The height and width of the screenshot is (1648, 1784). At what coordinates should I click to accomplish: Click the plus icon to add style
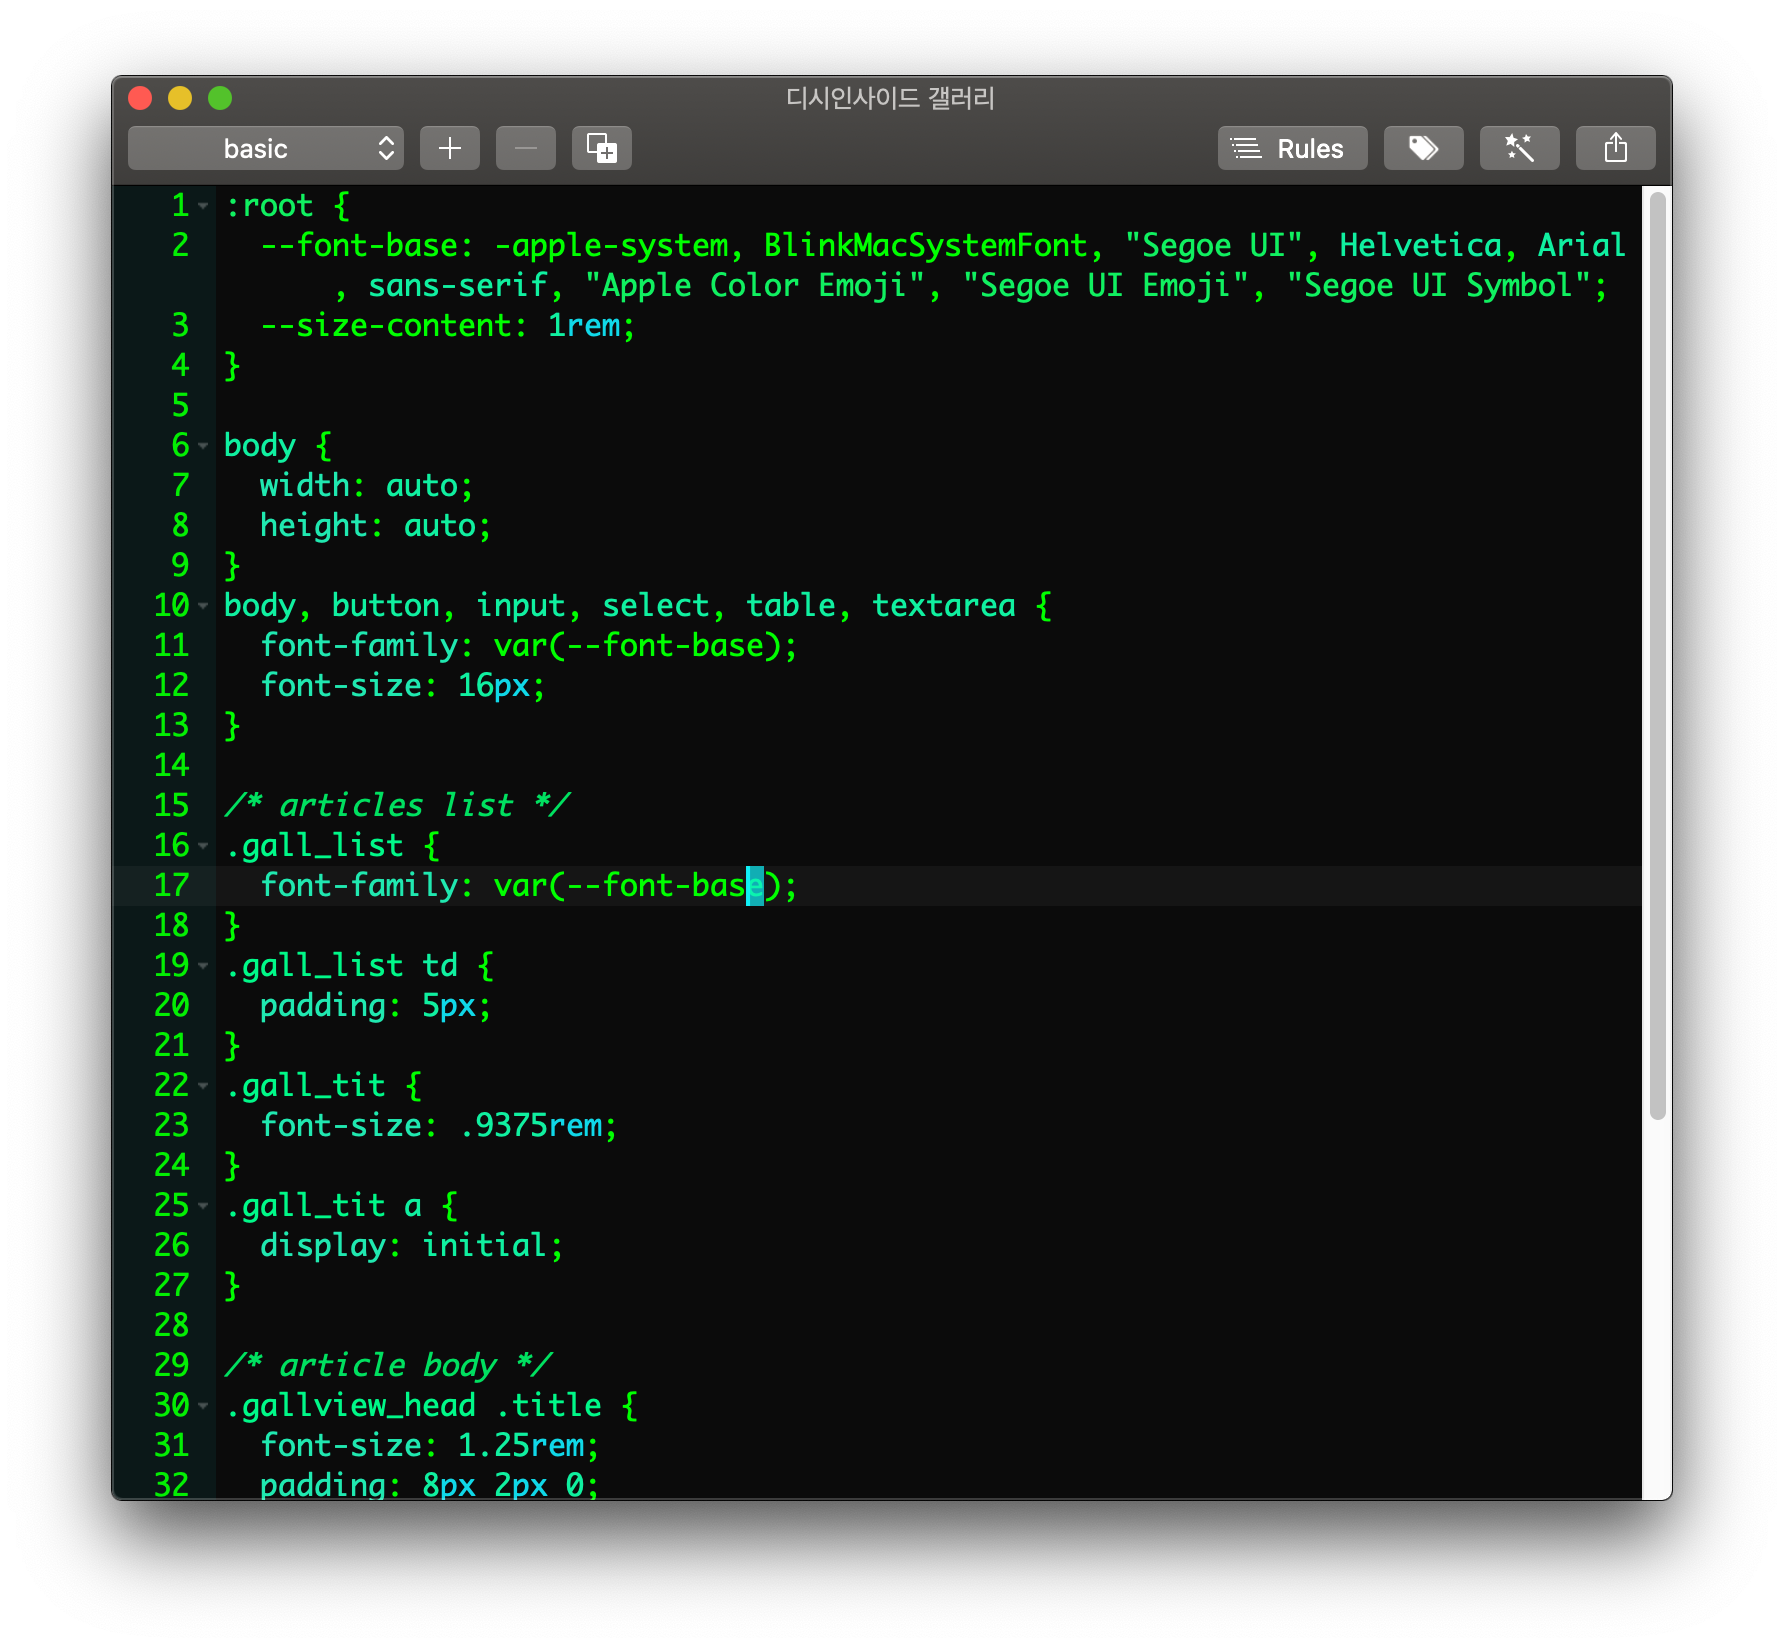450,148
